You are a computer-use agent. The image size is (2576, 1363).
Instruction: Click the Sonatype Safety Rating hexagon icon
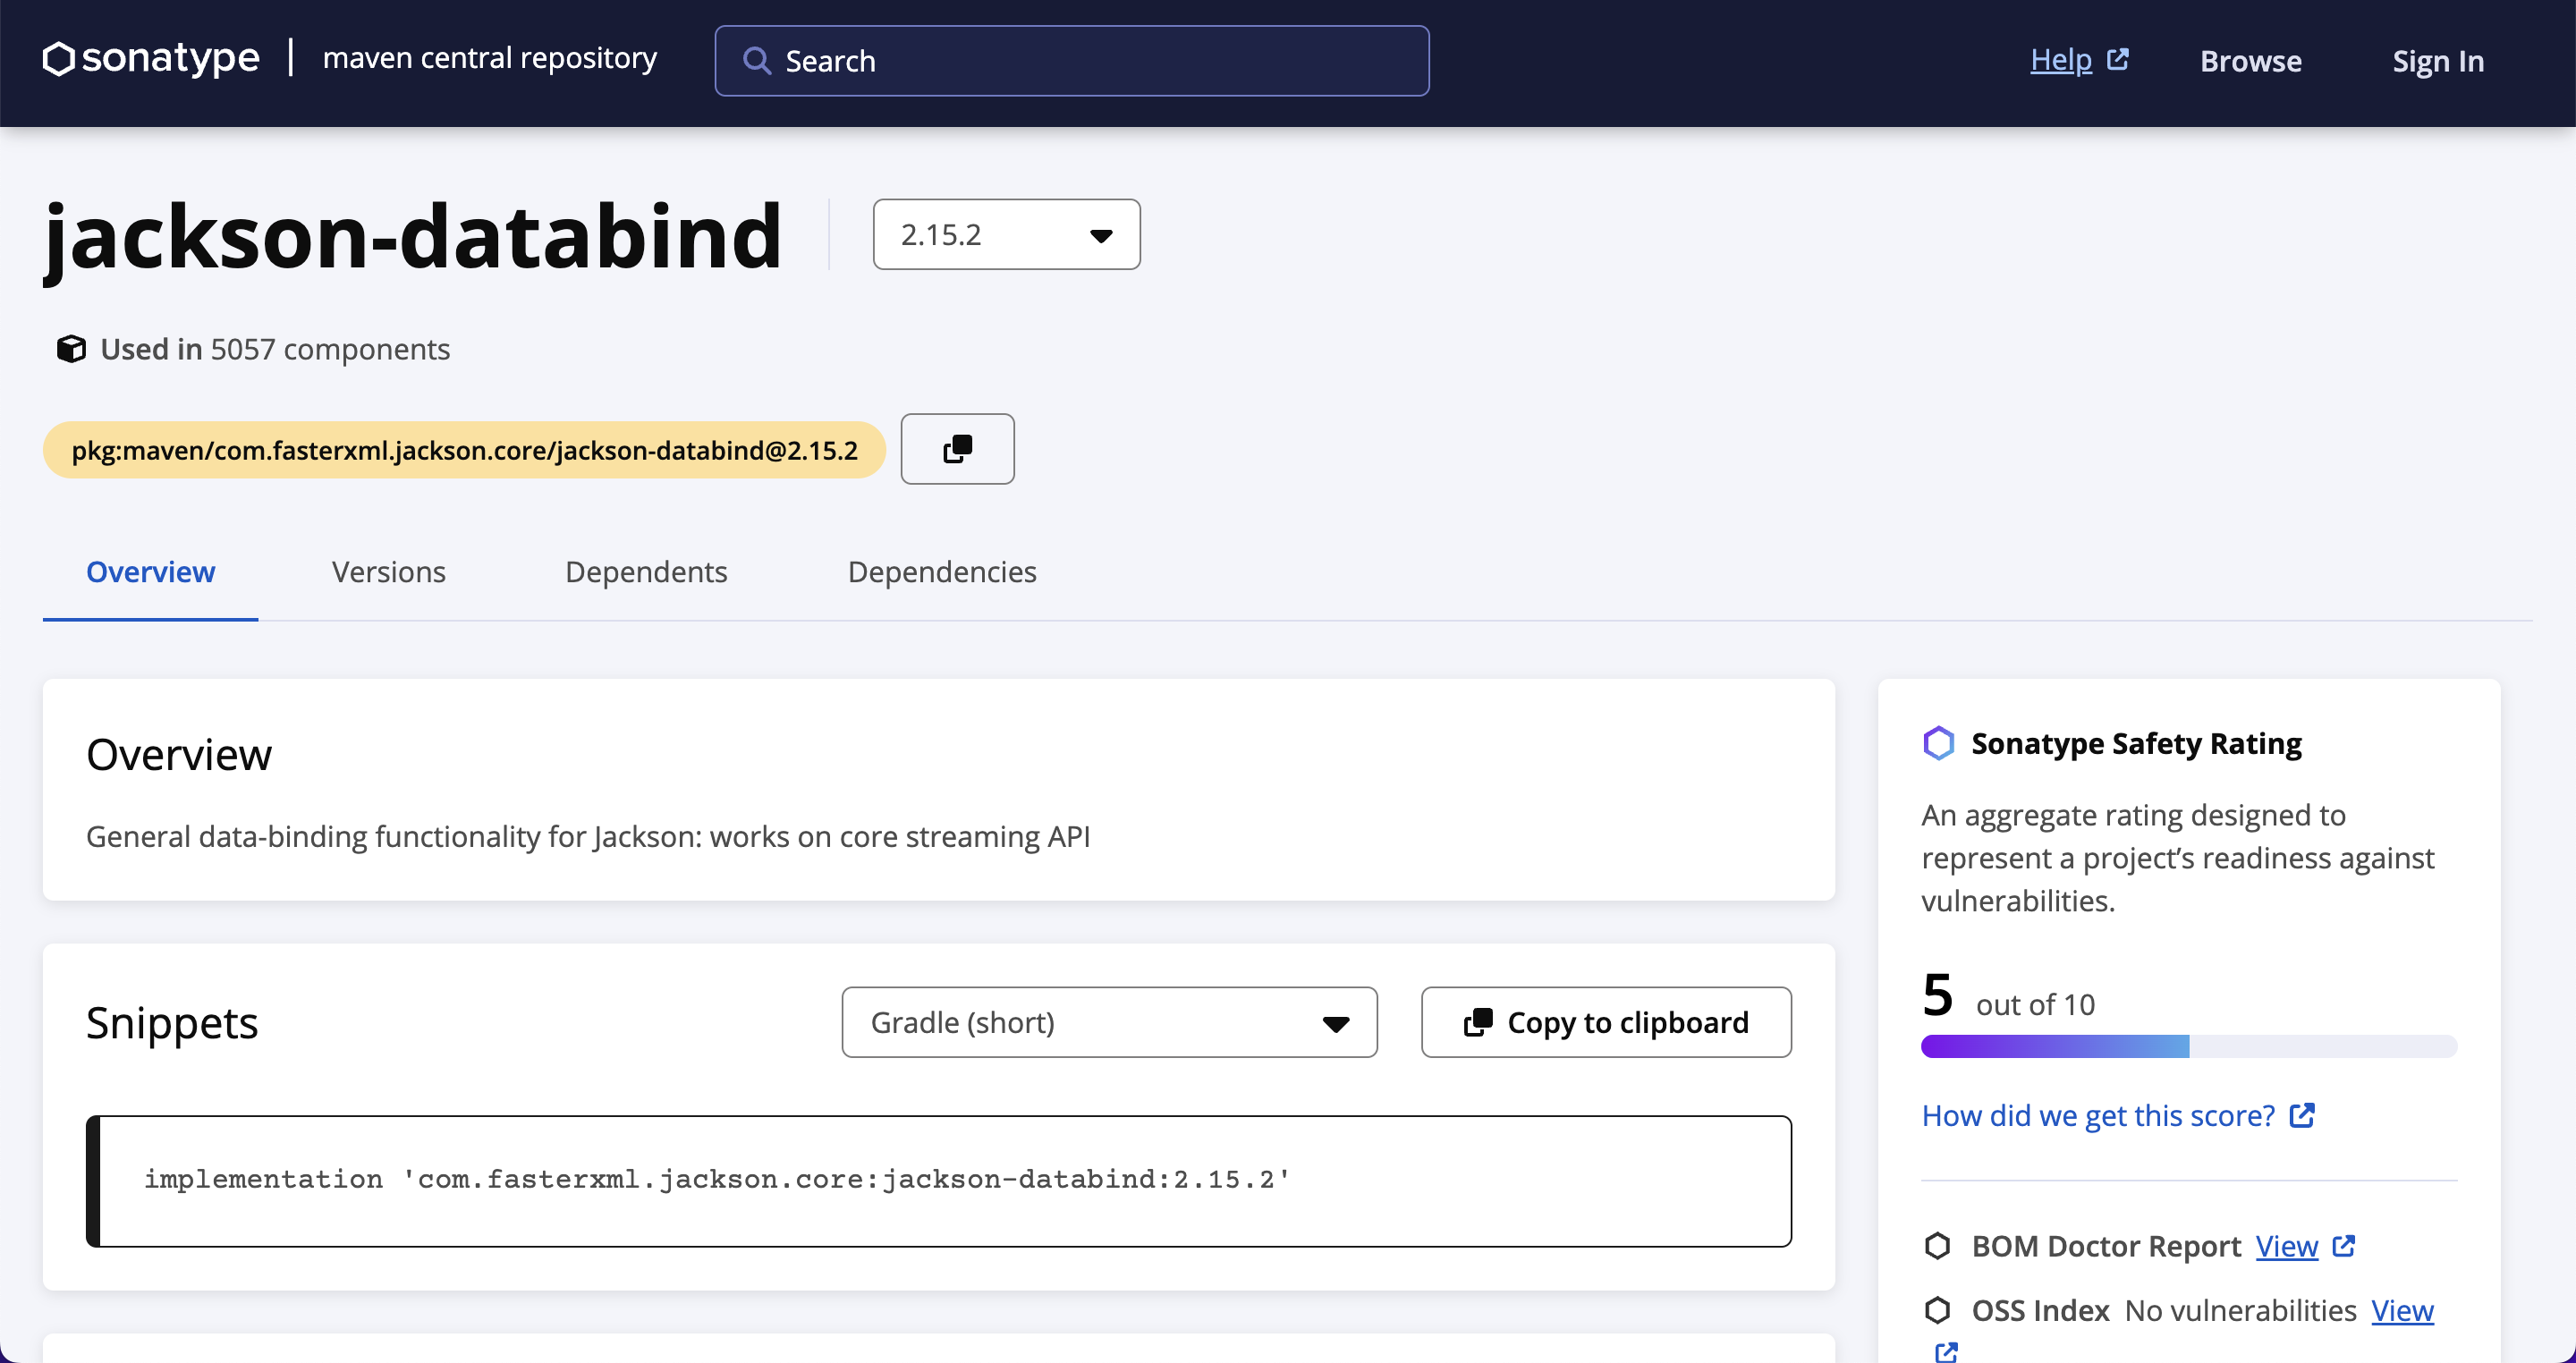coord(1938,743)
